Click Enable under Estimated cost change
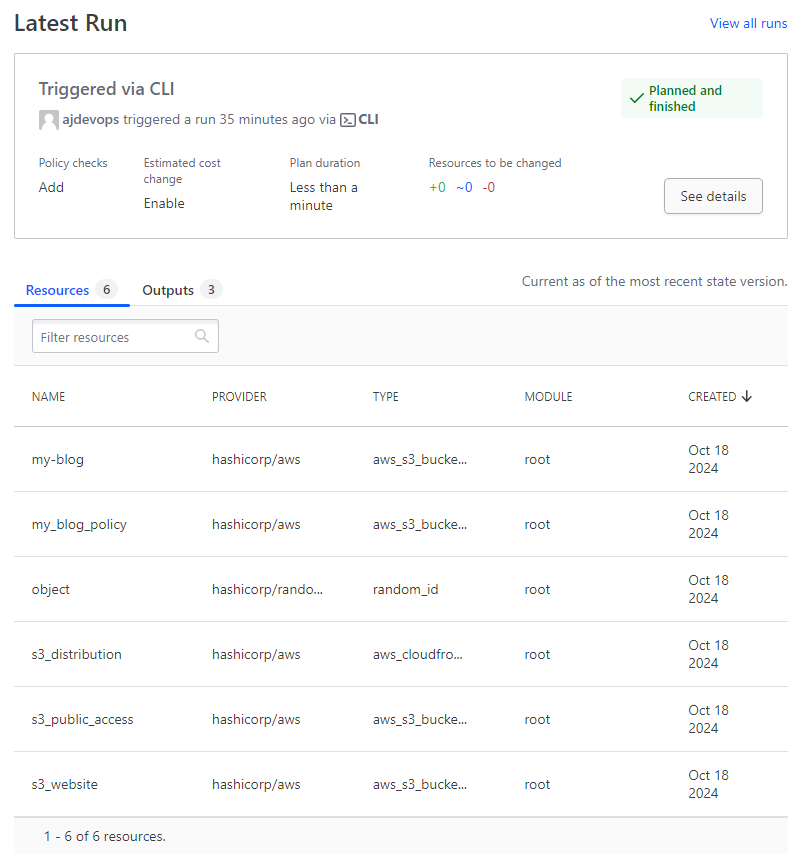801x854 pixels. [x=164, y=203]
